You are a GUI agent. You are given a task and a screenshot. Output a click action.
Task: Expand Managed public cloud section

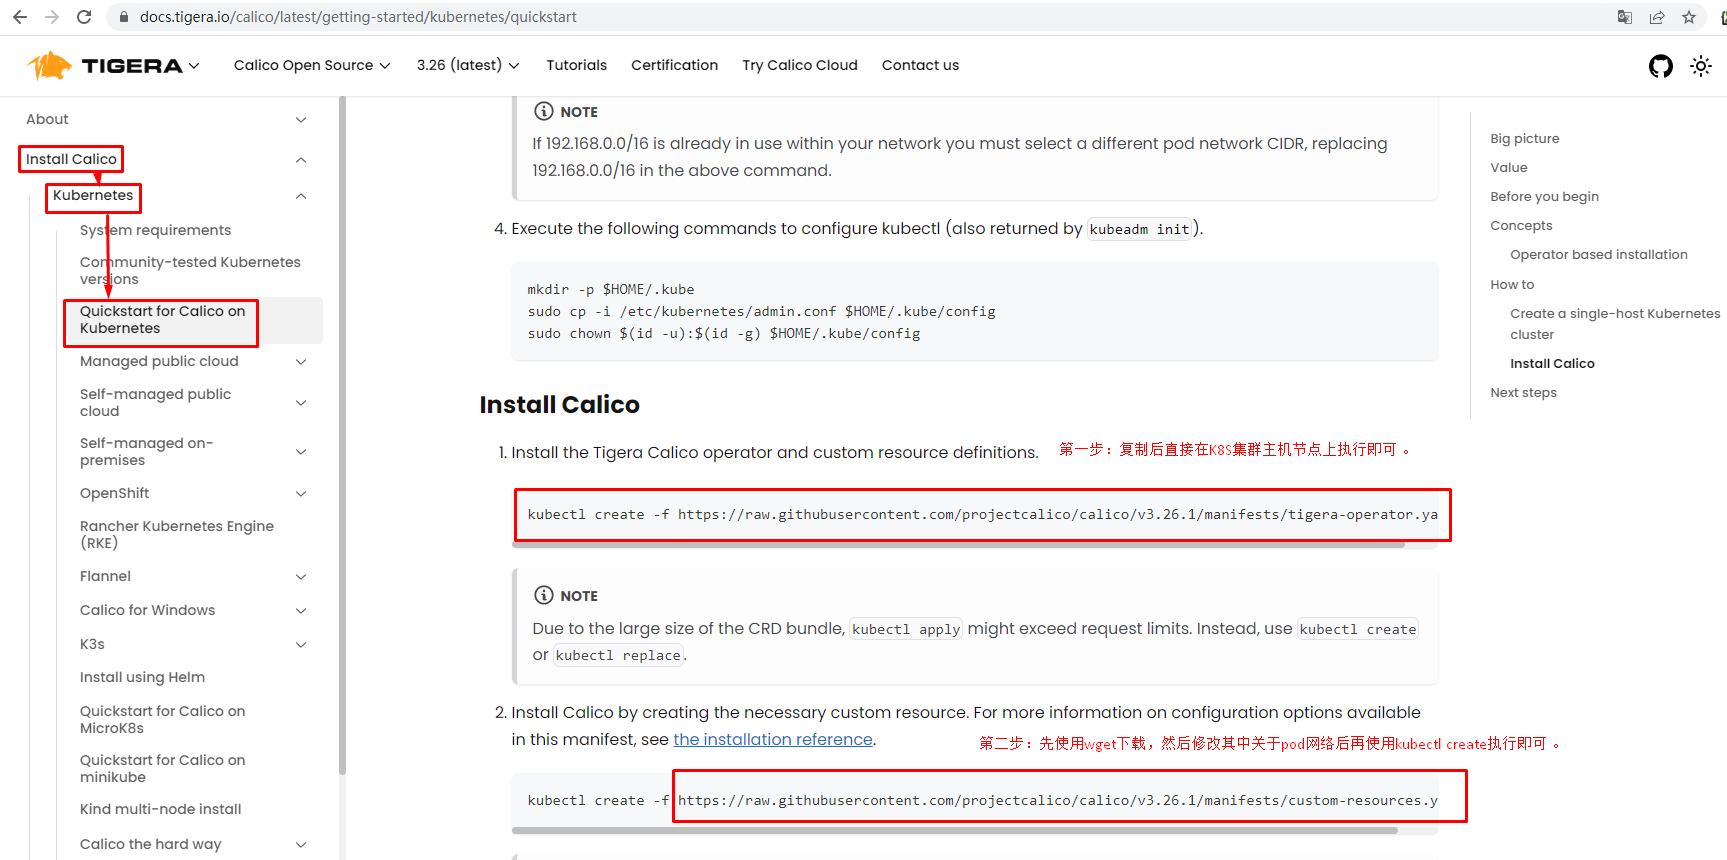pos(301,362)
